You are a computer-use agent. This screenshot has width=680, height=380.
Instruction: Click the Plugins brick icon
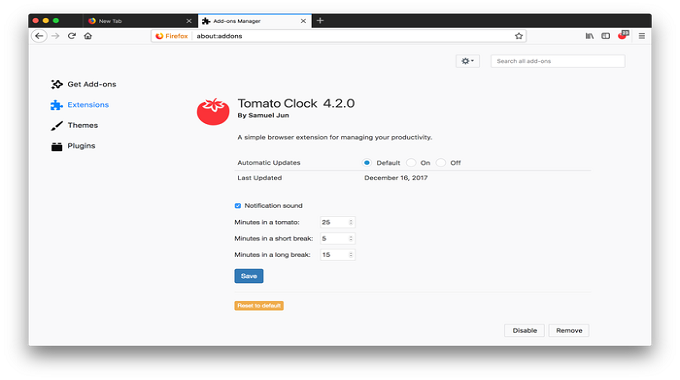coord(56,146)
